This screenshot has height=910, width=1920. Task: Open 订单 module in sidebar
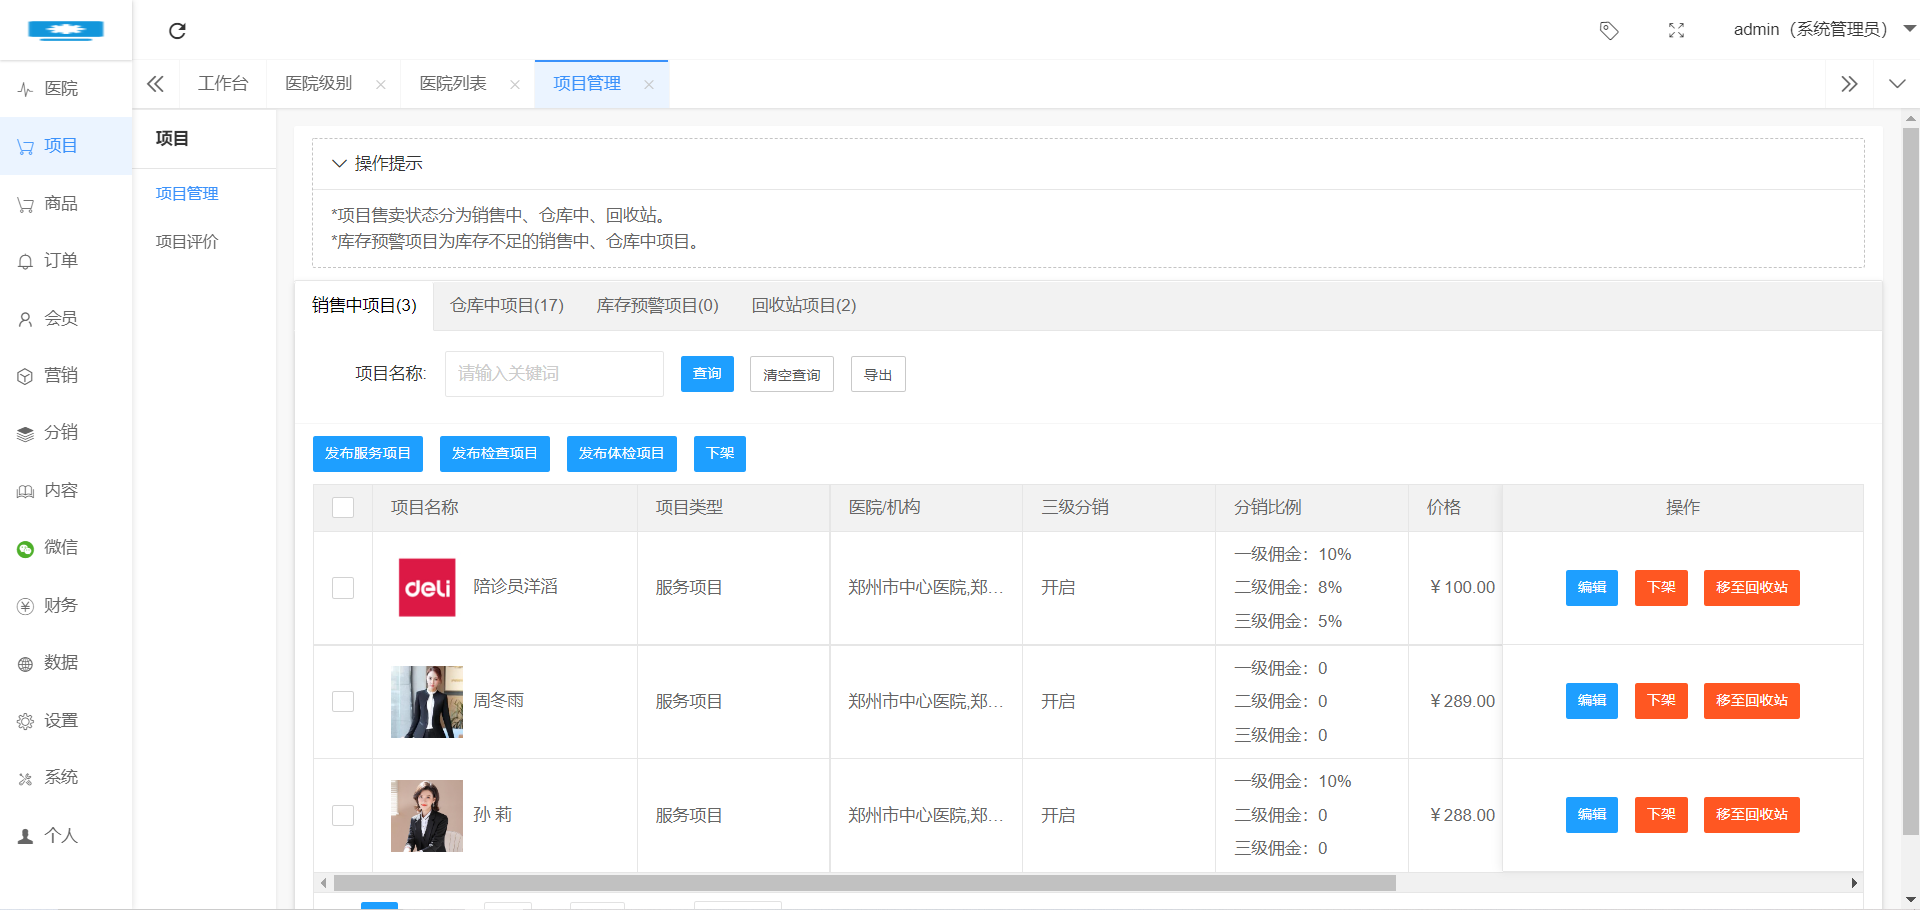(66, 261)
